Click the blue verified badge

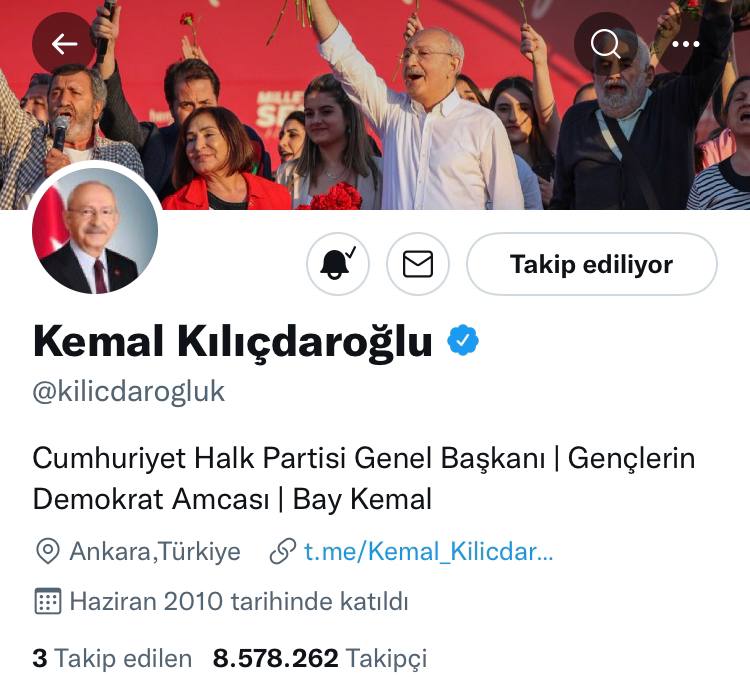point(463,340)
